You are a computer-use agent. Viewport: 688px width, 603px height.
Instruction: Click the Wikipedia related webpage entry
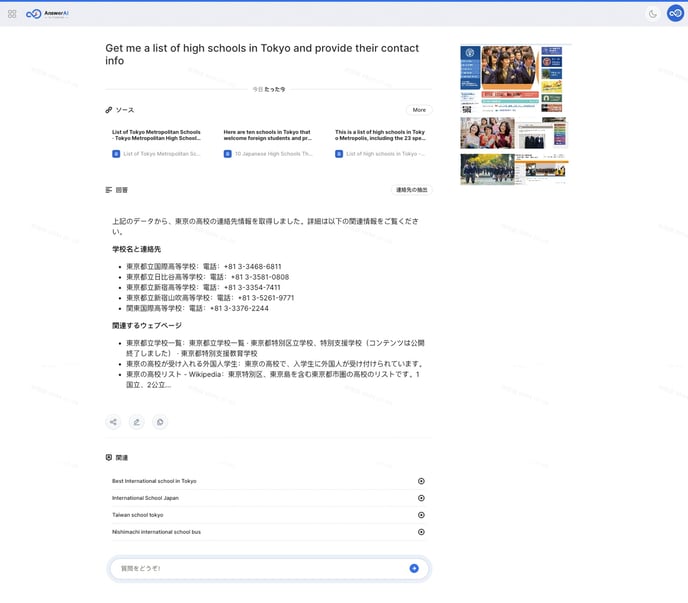coord(275,380)
